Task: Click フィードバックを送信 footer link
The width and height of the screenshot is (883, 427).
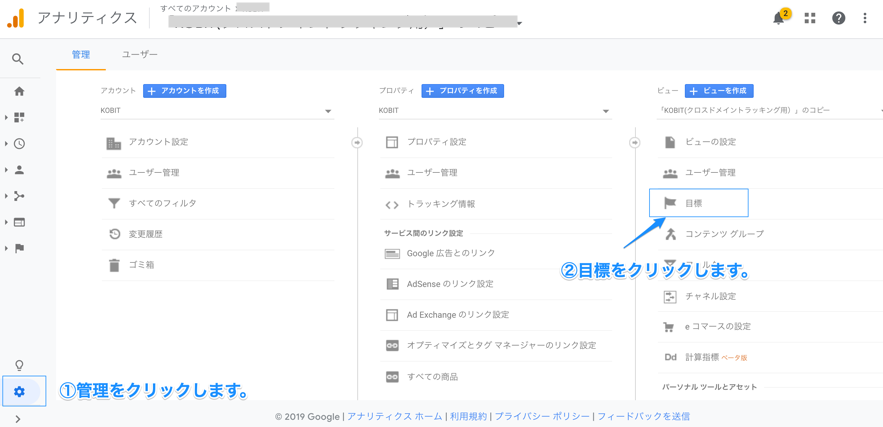Action: tap(643, 417)
